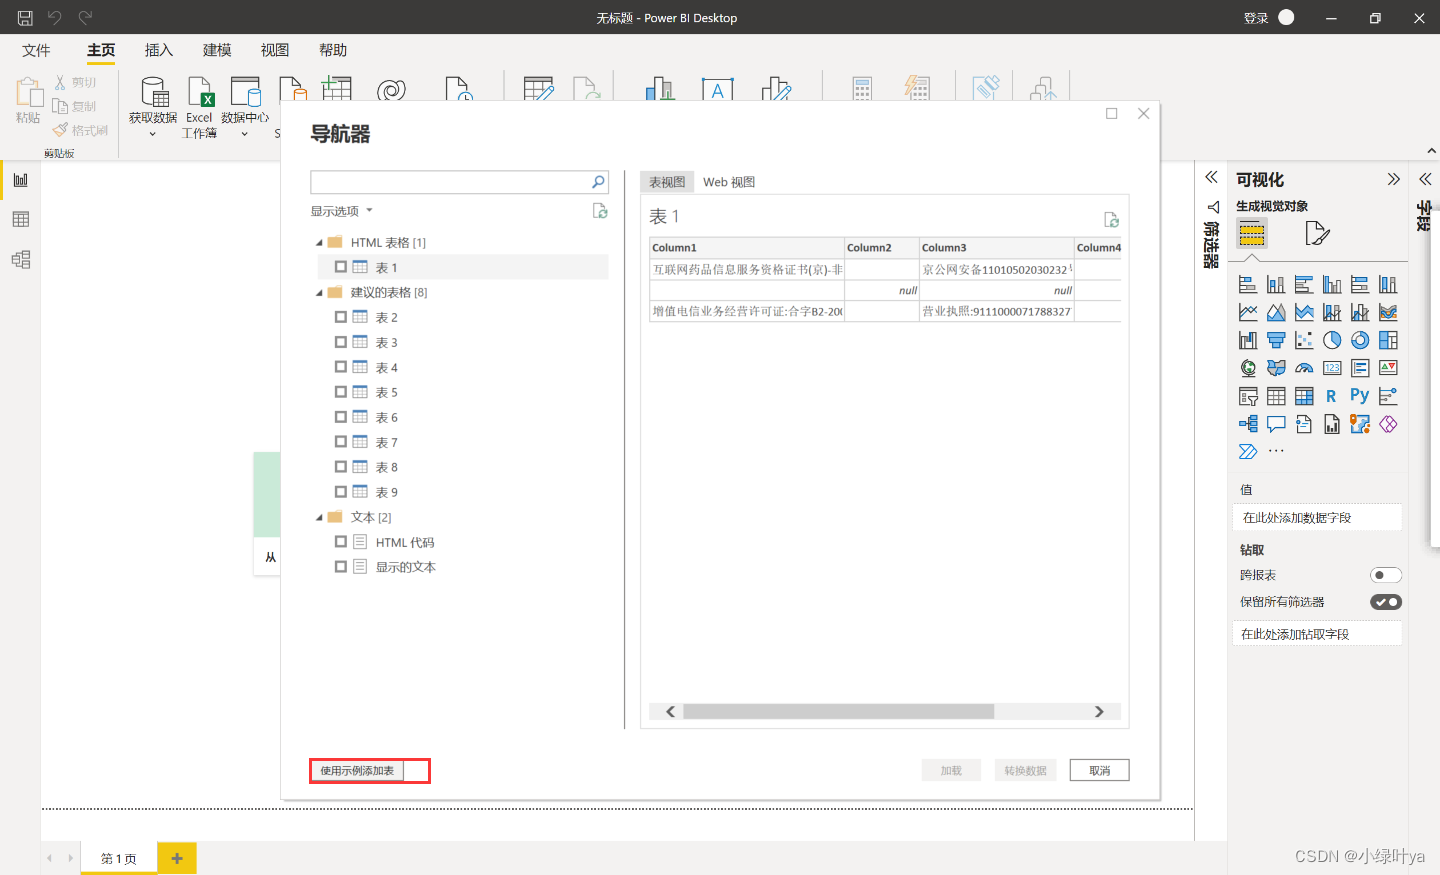Check the 显示的文本 checkbox

click(x=341, y=567)
